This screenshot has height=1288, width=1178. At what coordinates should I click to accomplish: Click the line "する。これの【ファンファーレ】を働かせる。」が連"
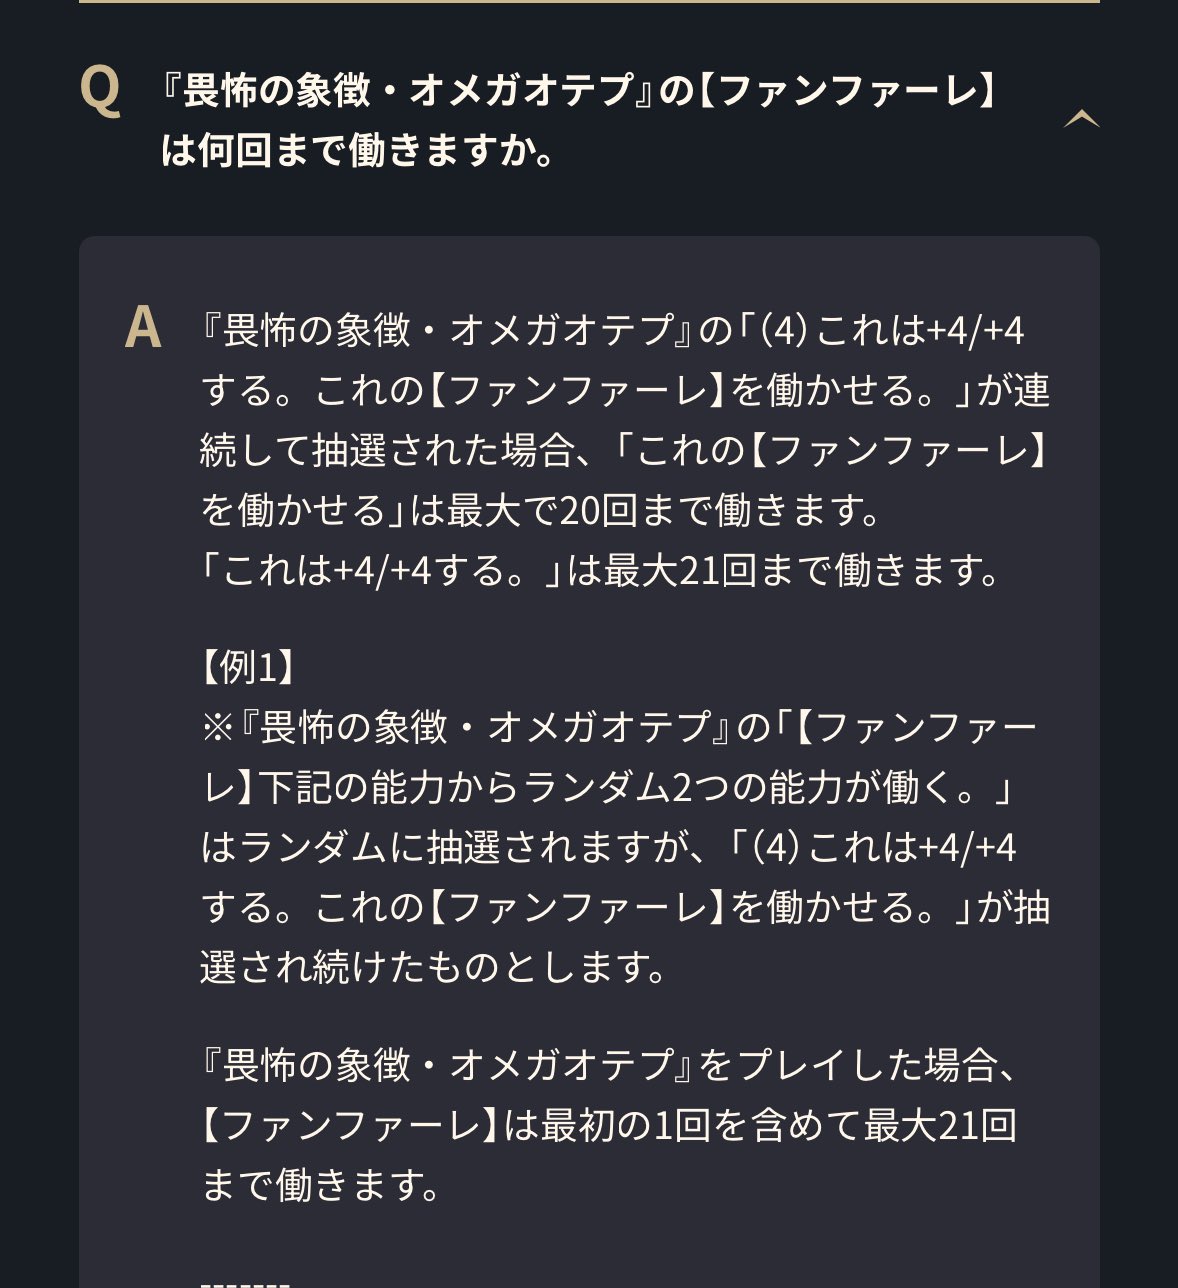625,390
